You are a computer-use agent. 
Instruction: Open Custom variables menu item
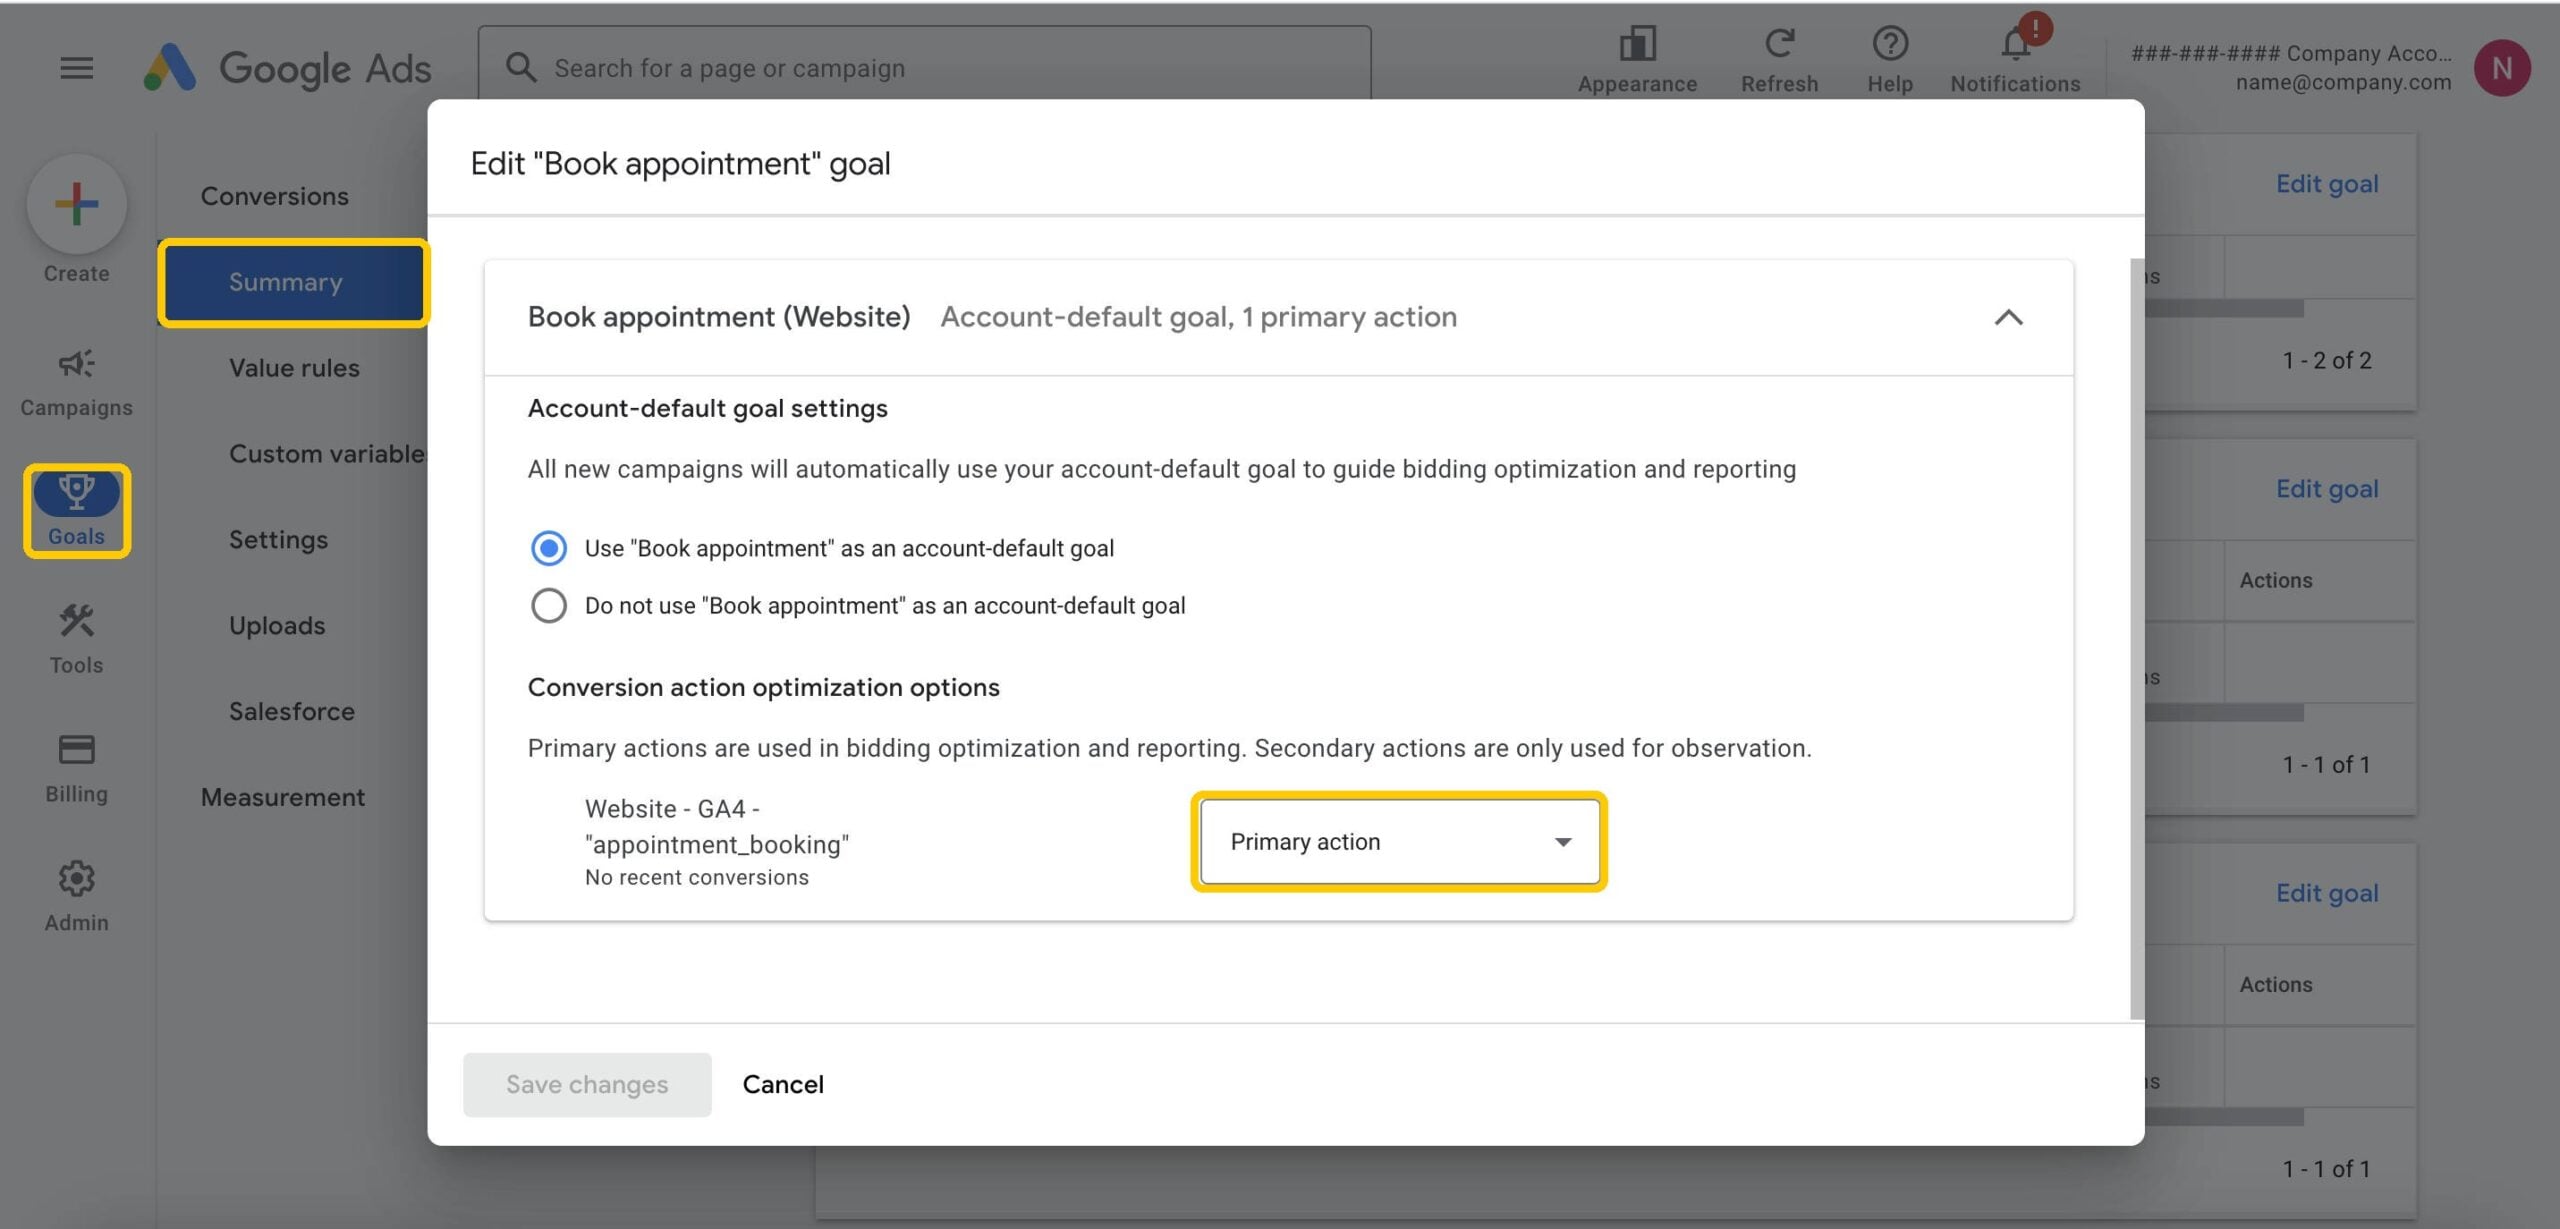point(327,454)
